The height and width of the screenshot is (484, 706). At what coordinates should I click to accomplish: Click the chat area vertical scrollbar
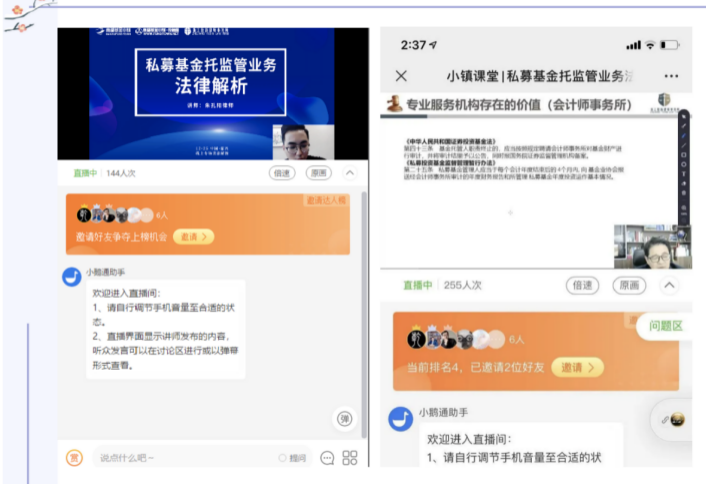(x=364, y=315)
